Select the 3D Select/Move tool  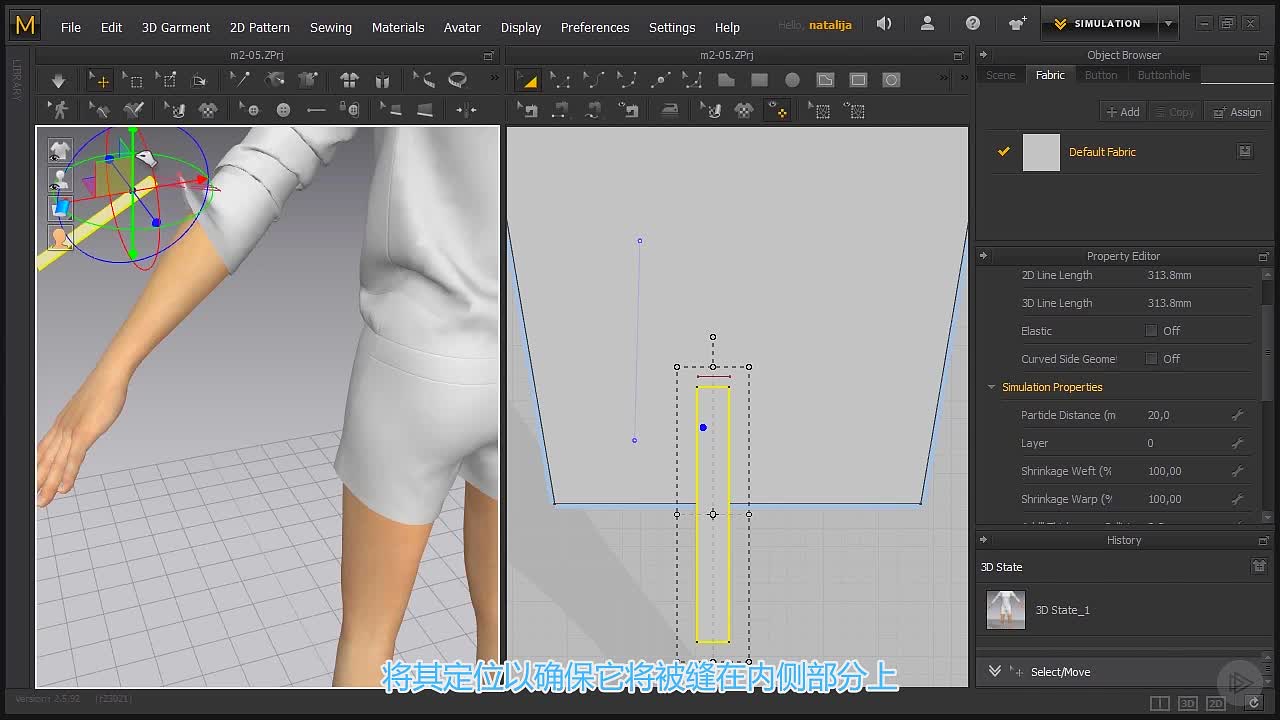point(100,80)
